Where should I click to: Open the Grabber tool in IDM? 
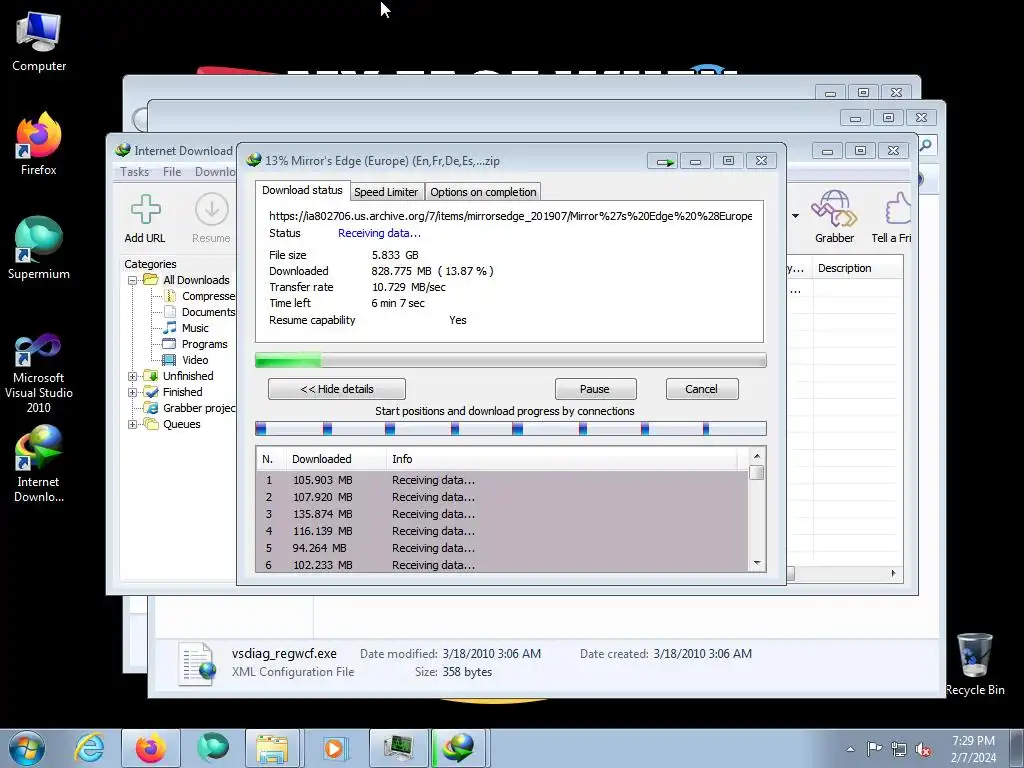[x=834, y=217]
